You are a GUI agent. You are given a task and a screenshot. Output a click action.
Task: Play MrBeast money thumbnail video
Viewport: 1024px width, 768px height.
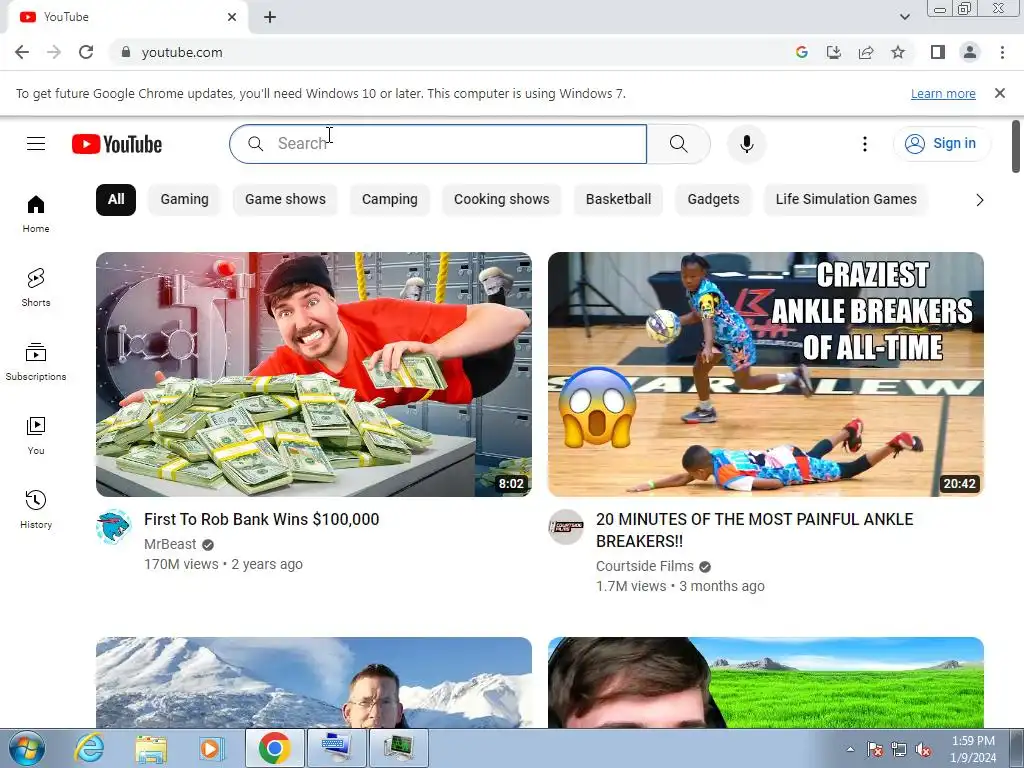(313, 374)
